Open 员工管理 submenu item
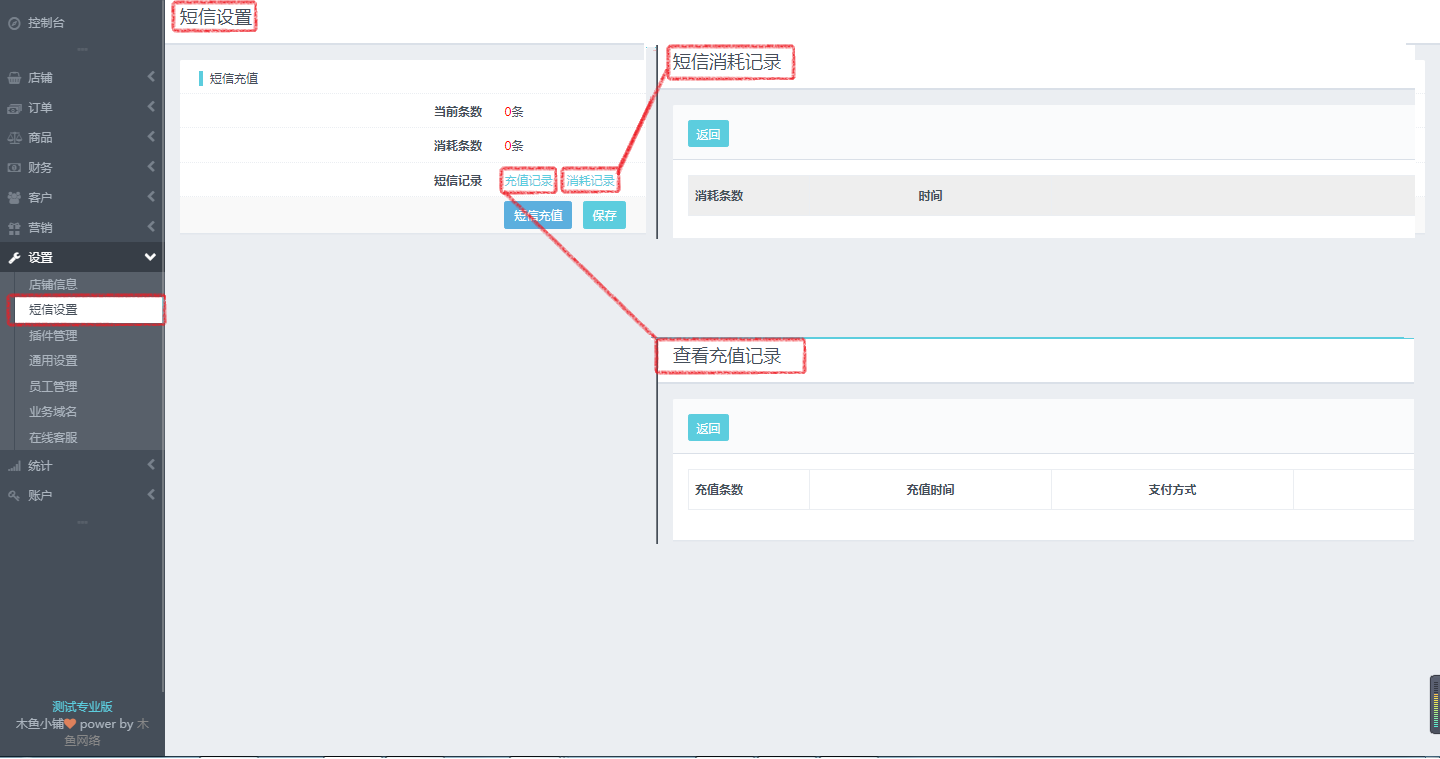Viewport: 1440px width, 759px height. (x=53, y=386)
